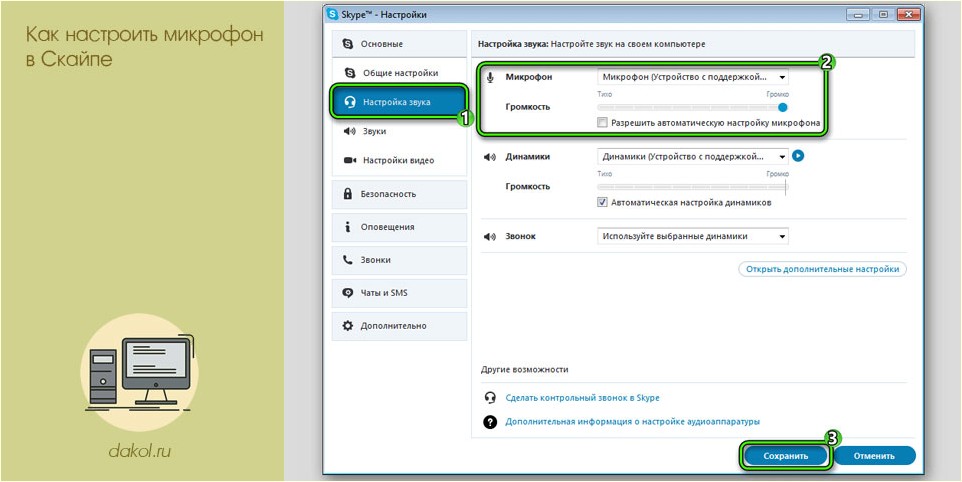Open the Звонки section
This screenshot has width=962, height=482.
click(x=399, y=260)
